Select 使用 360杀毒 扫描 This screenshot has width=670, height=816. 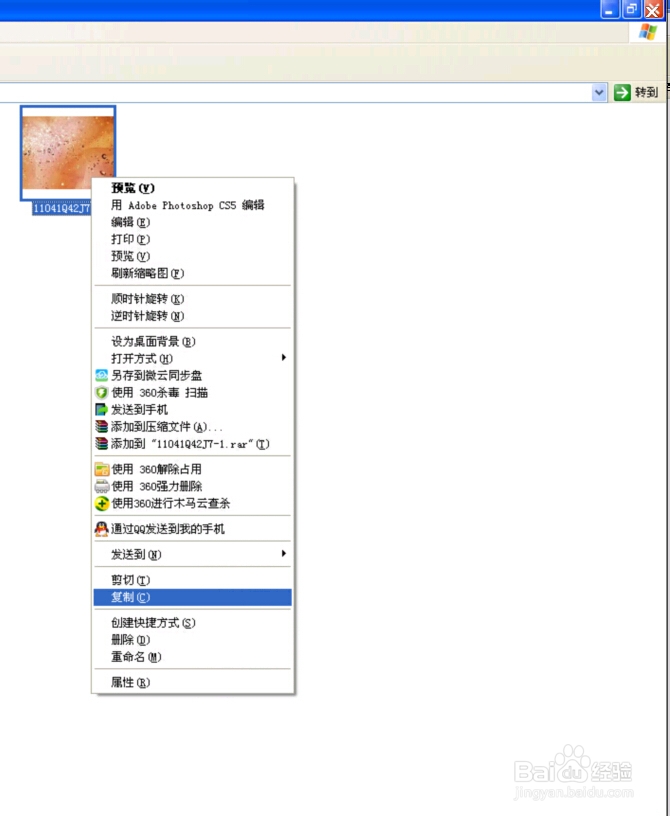pyautogui.click(x=193, y=392)
